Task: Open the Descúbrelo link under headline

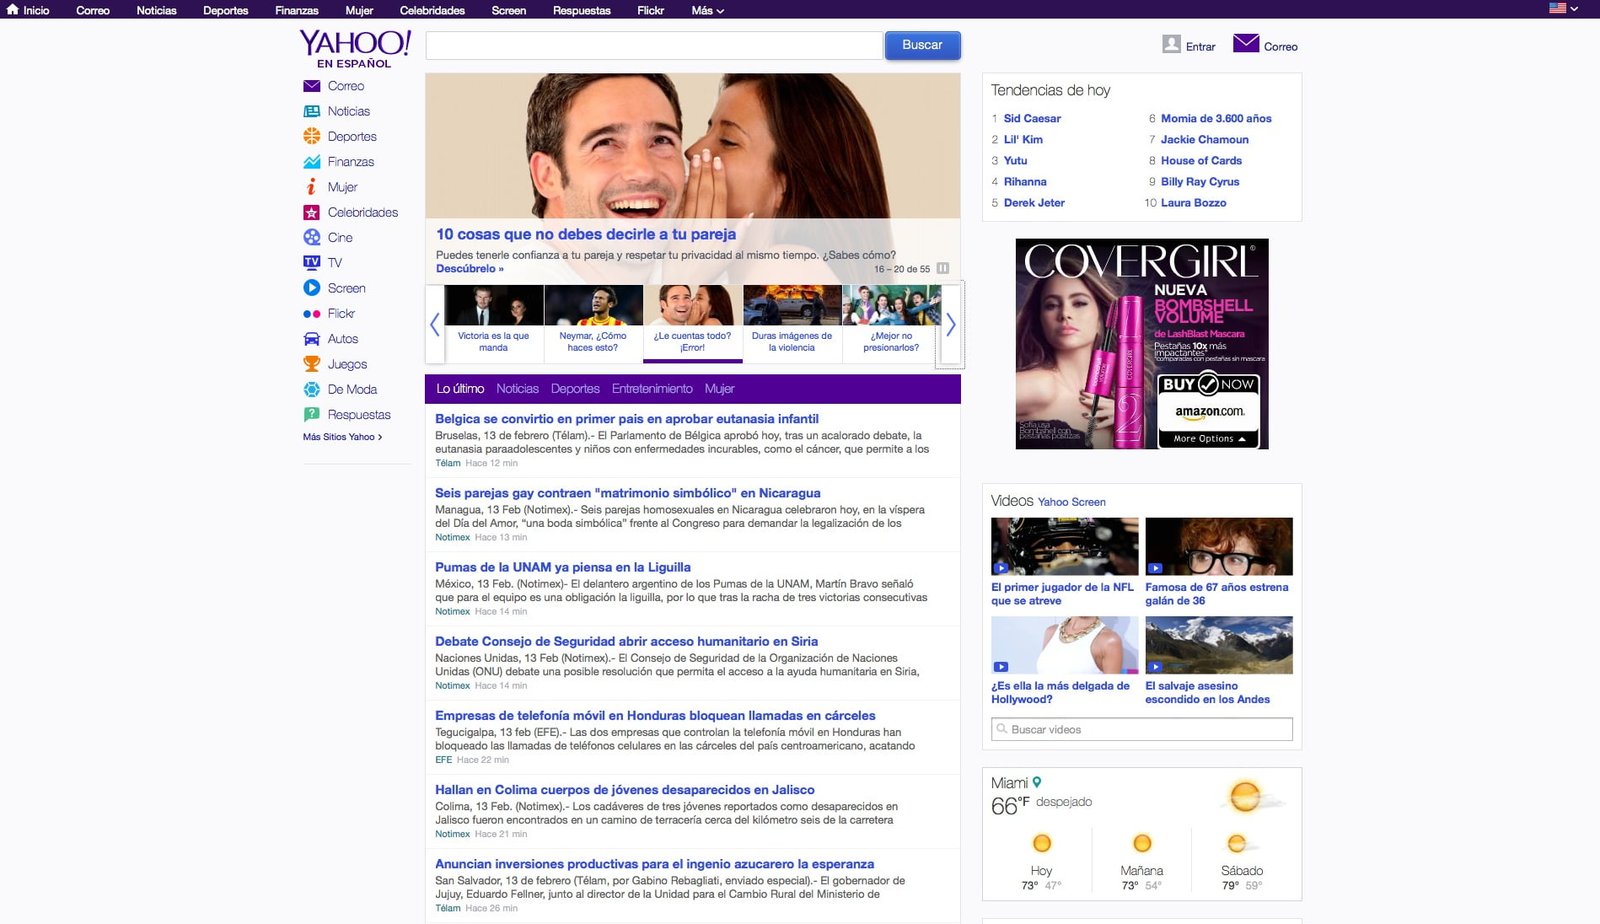Action: tap(470, 269)
